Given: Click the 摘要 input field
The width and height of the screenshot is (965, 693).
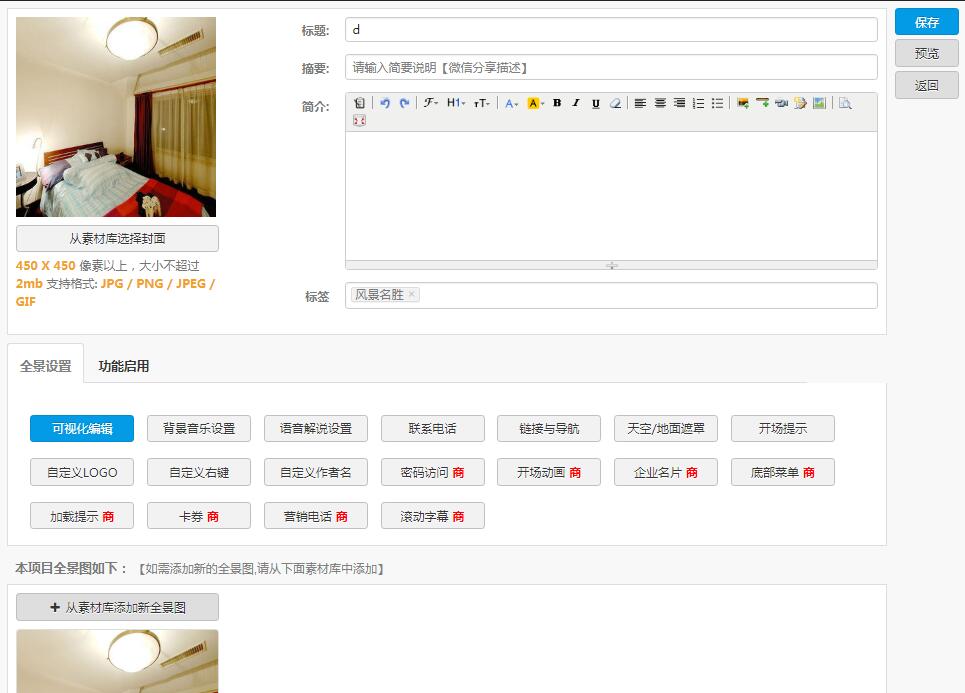Looking at the screenshot, I should tap(611, 68).
